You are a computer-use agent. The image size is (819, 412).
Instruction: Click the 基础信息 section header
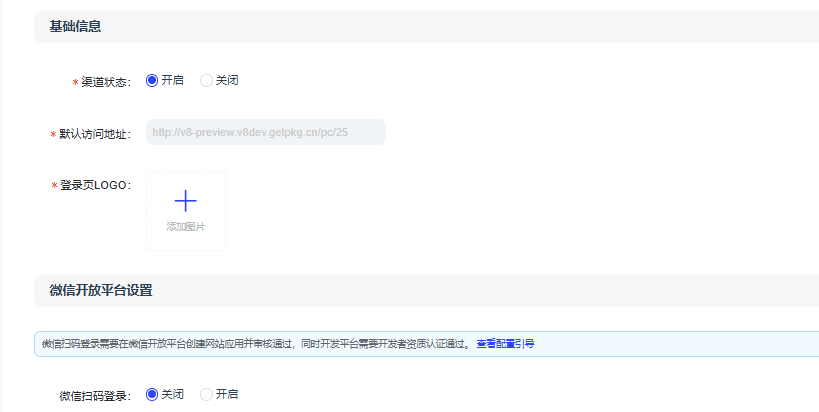coord(75,26)
